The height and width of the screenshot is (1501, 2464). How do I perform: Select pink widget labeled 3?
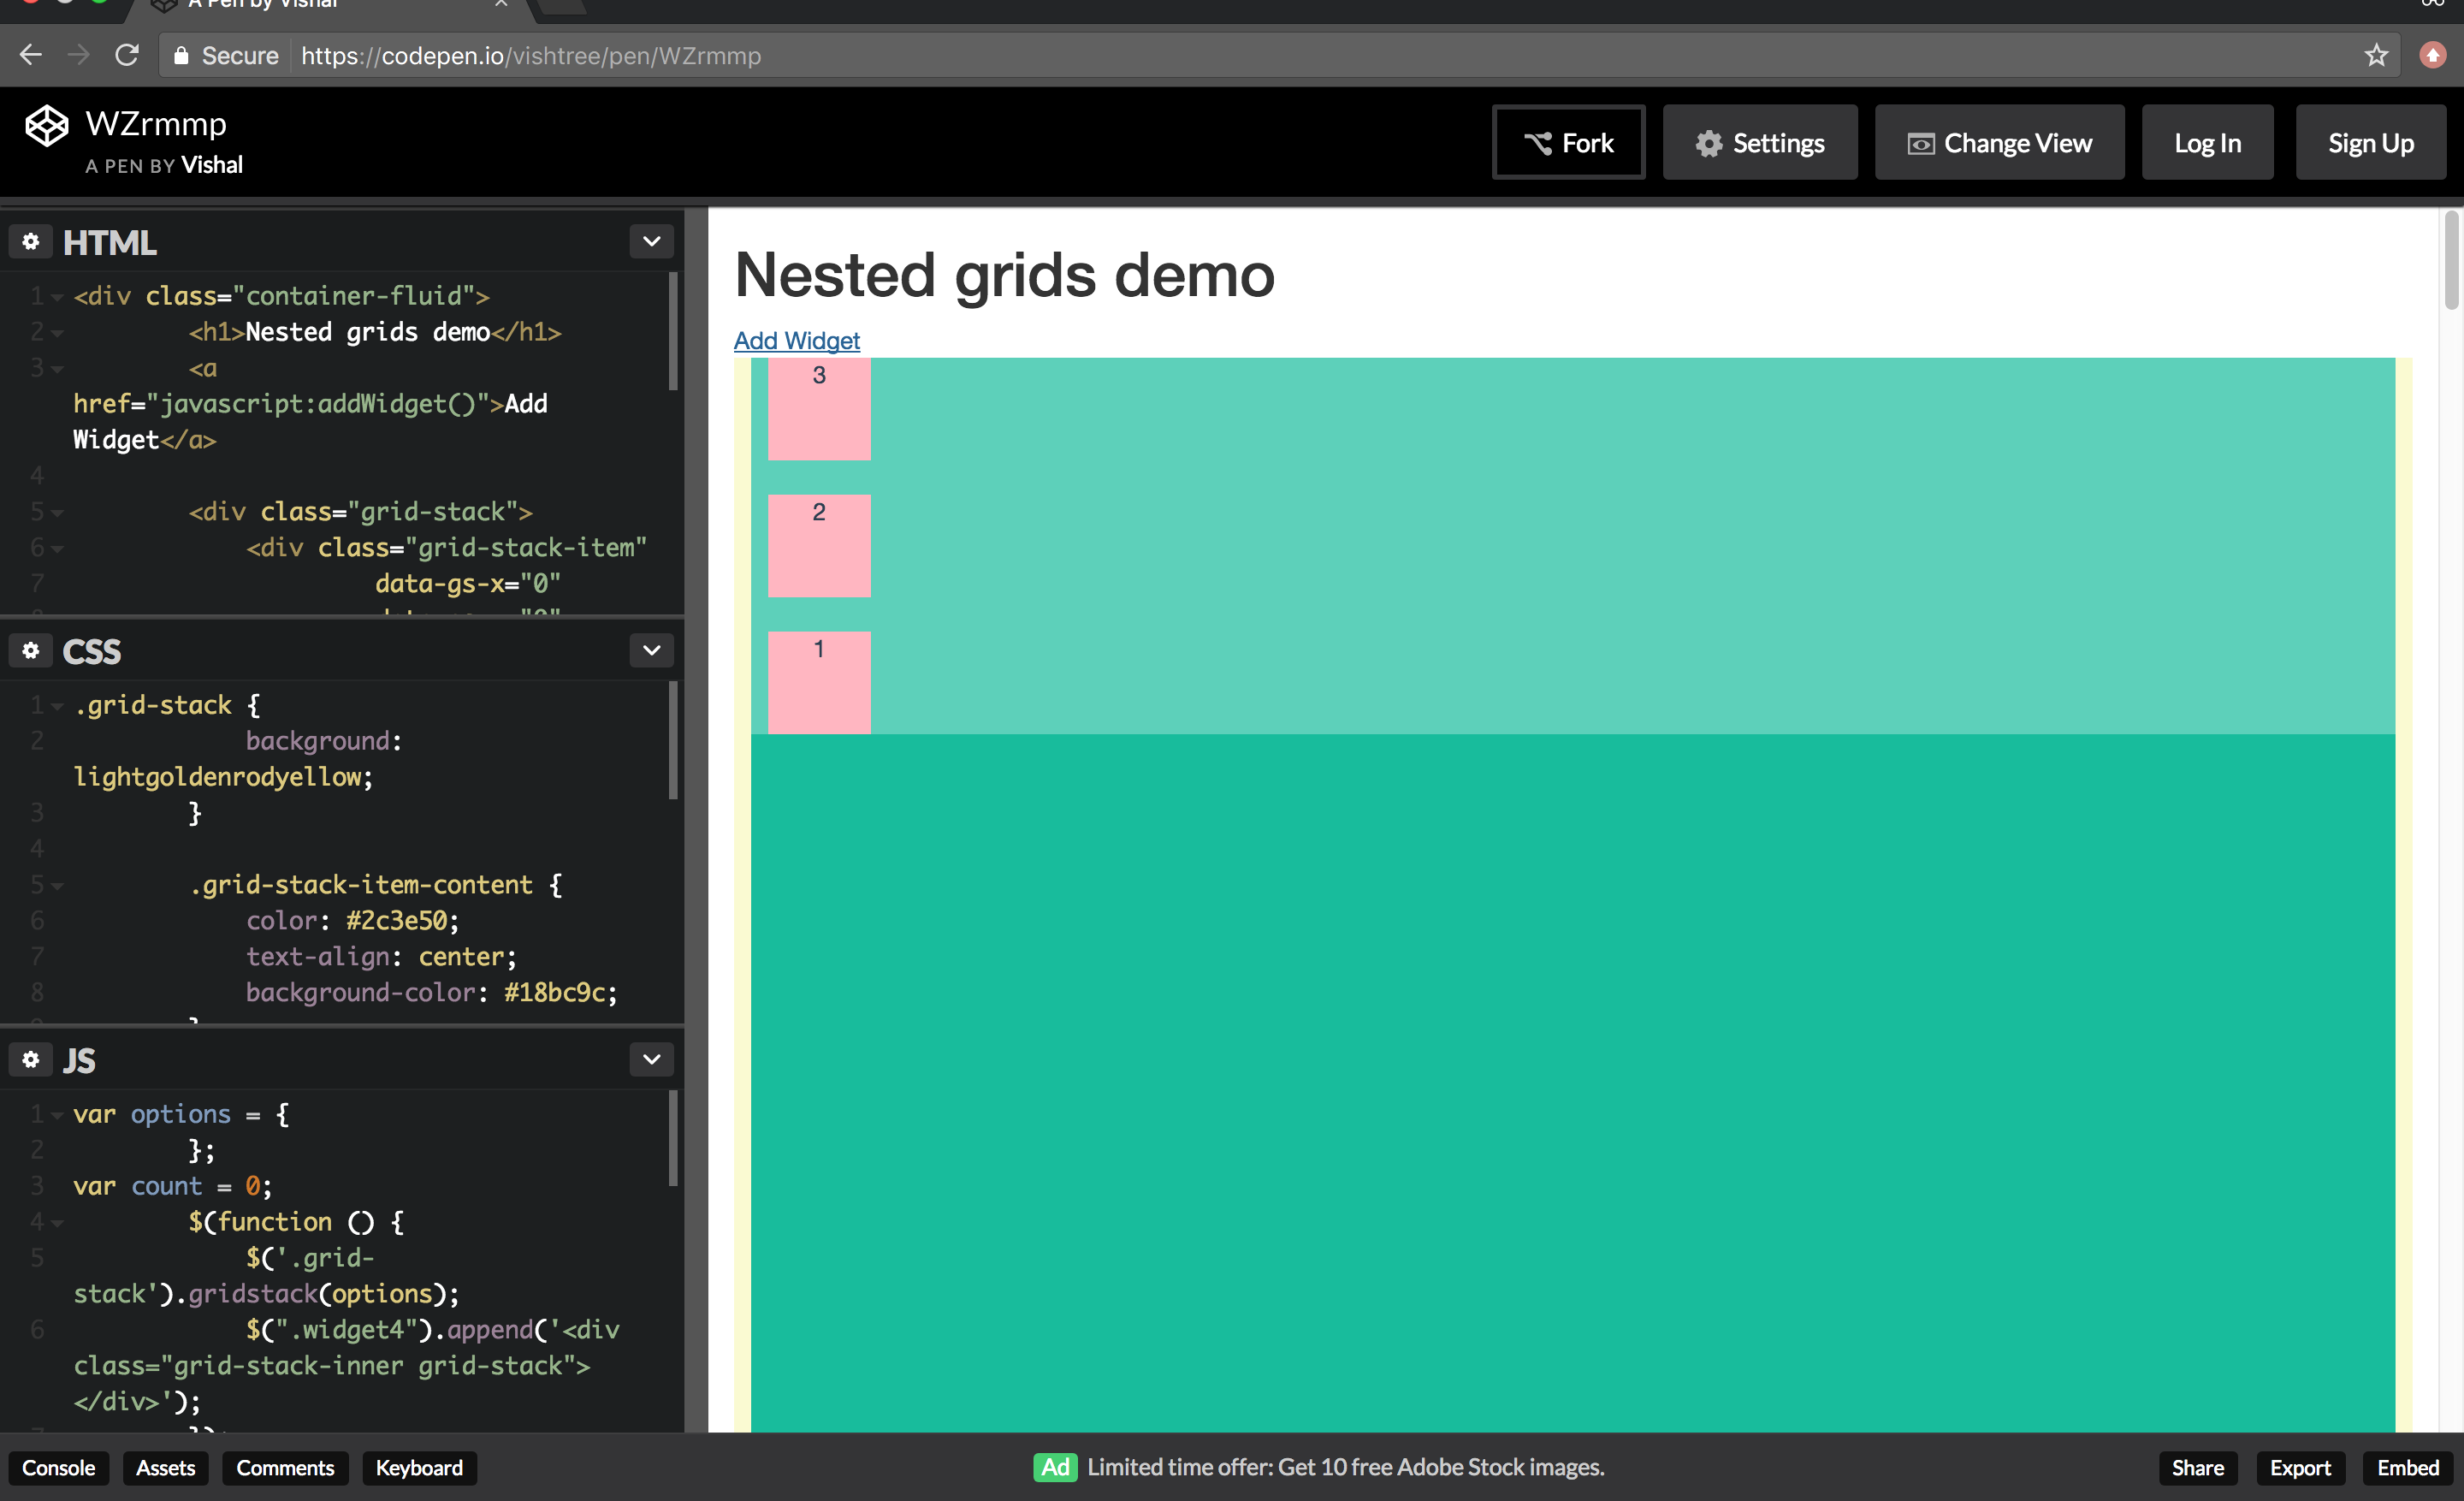(x=819, y=409)
